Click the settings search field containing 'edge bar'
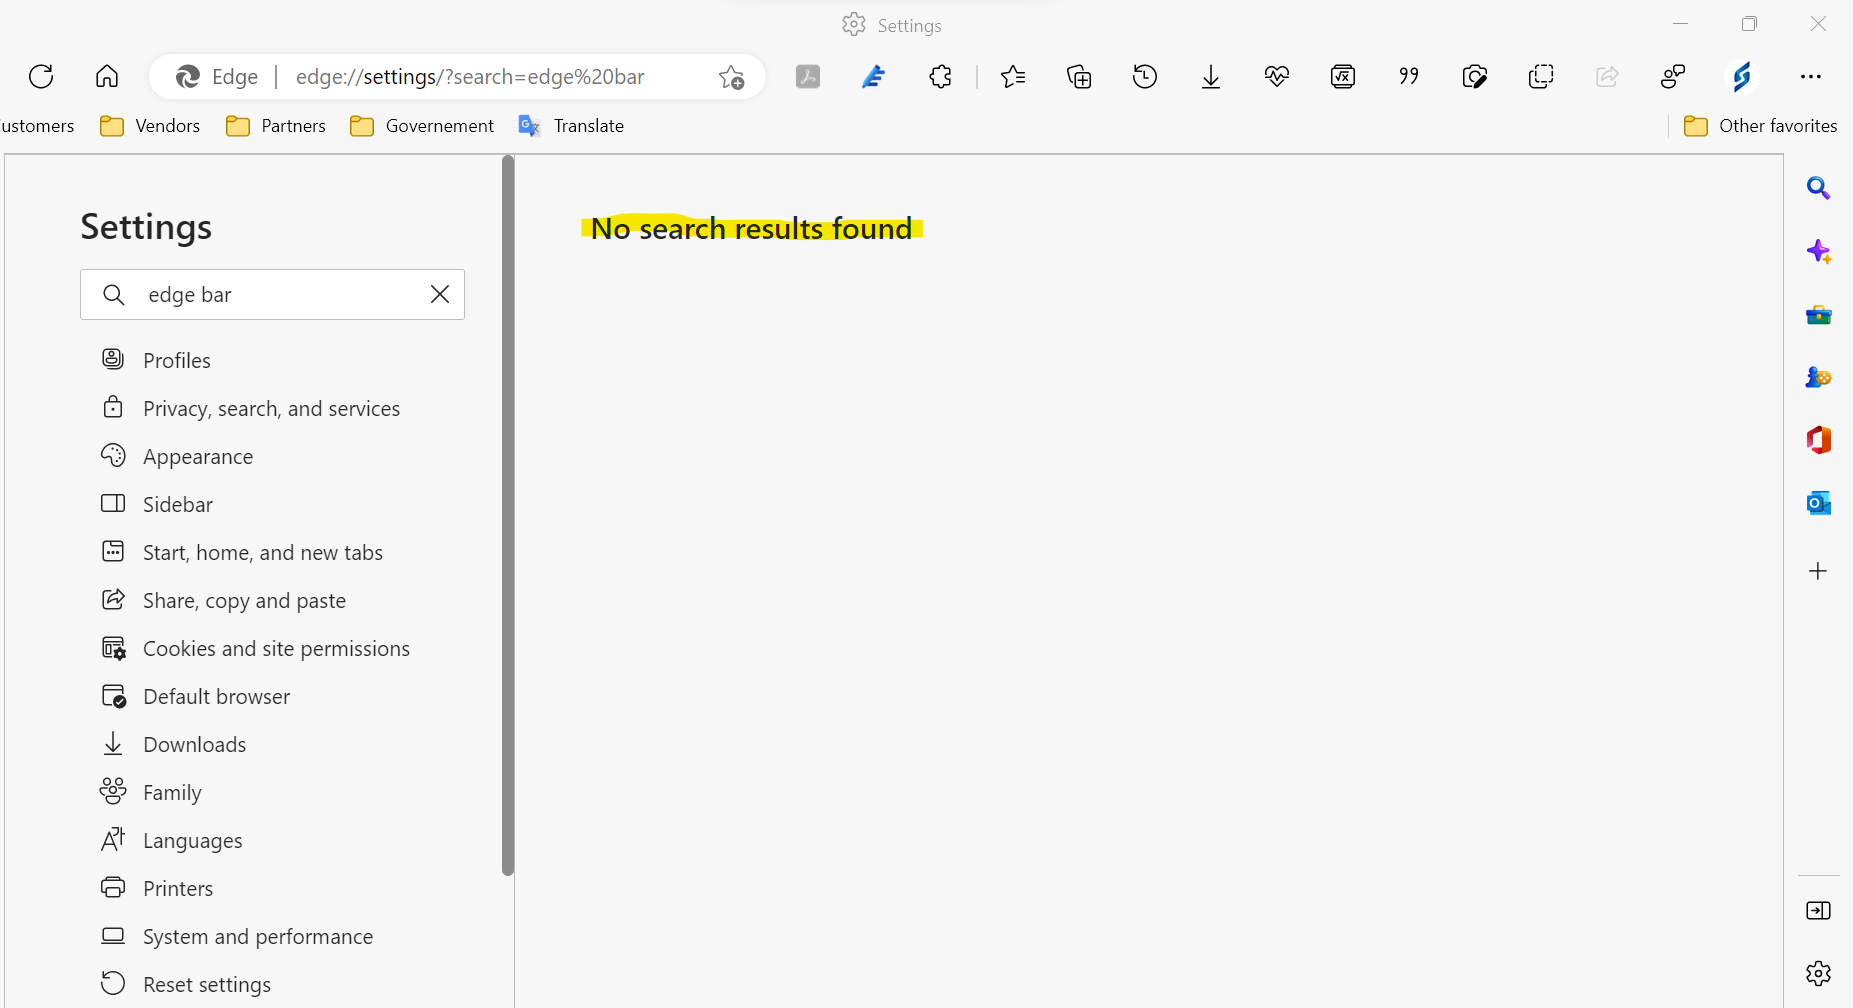1853x1008 pixels. coord(272,295)
